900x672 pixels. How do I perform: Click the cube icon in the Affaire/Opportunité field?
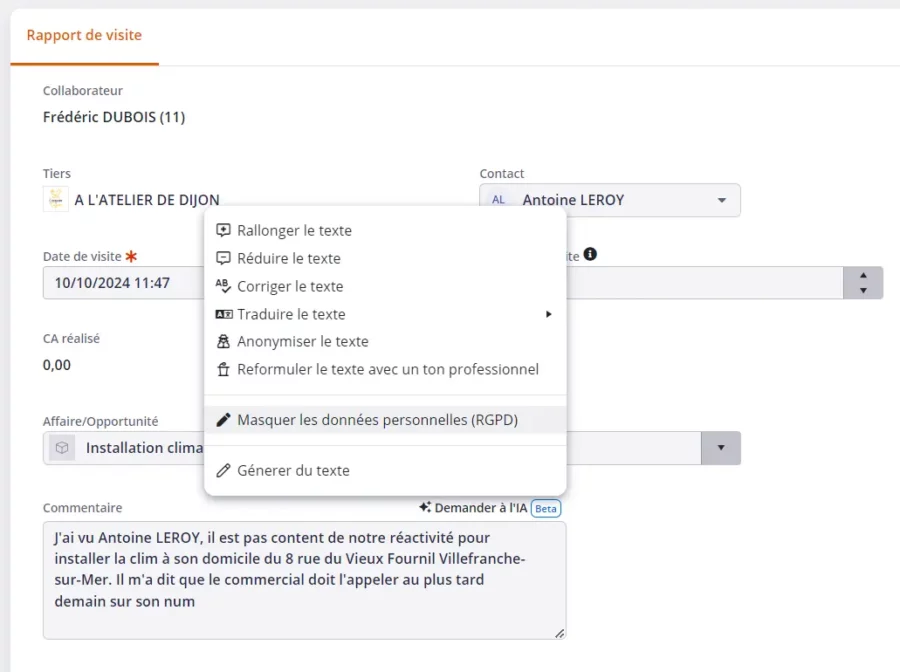pos(61,447)
